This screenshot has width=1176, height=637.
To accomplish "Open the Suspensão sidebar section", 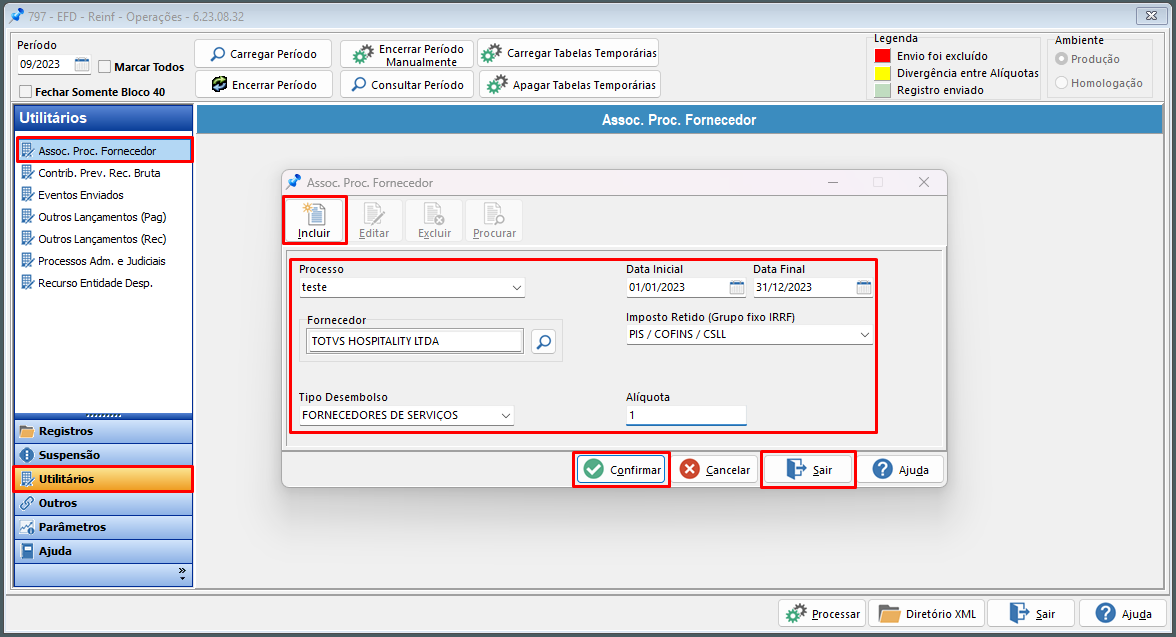I will coord(104,455).
